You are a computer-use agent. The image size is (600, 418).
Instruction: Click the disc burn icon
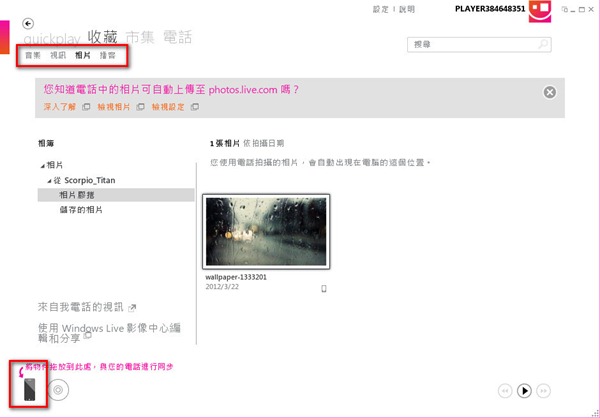pos(58,390)
